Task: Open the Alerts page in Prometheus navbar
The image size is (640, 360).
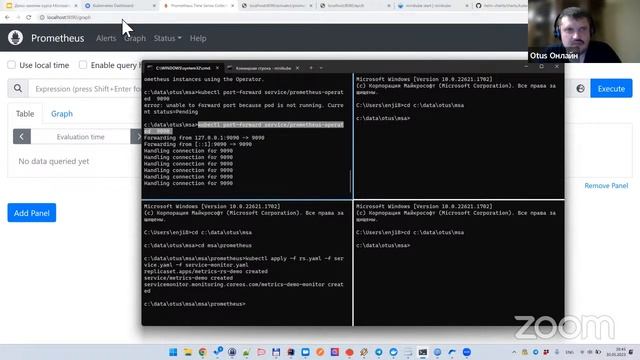Action: (x=106, y=38)
